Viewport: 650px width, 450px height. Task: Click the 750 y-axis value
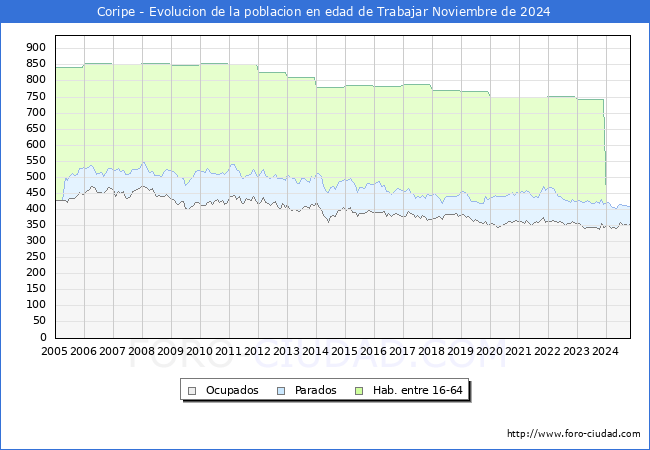[x=36, y=97]
